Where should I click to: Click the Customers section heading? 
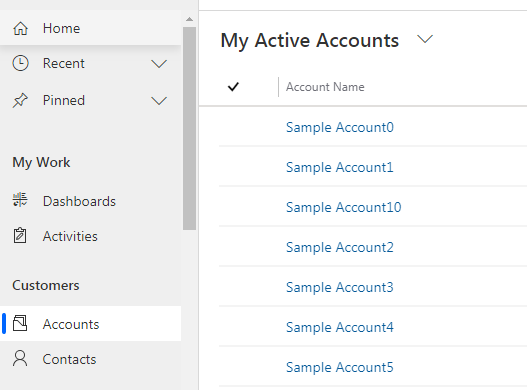coord(46,285)
